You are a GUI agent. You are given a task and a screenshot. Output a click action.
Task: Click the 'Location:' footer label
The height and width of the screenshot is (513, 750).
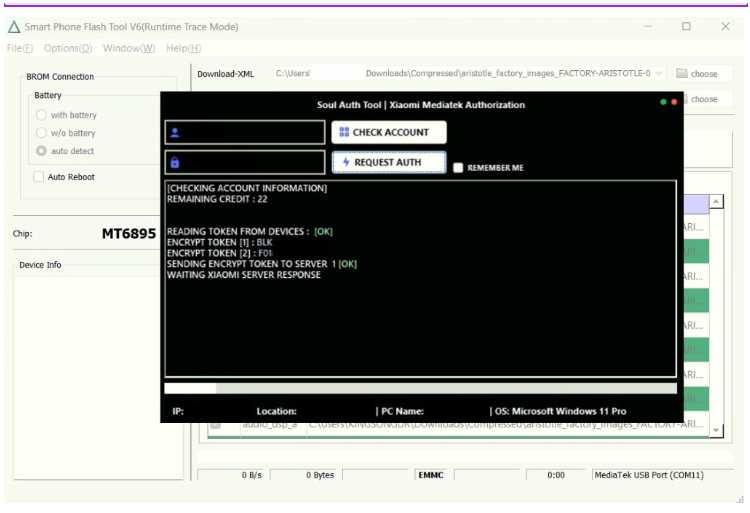tap(276, 411)
